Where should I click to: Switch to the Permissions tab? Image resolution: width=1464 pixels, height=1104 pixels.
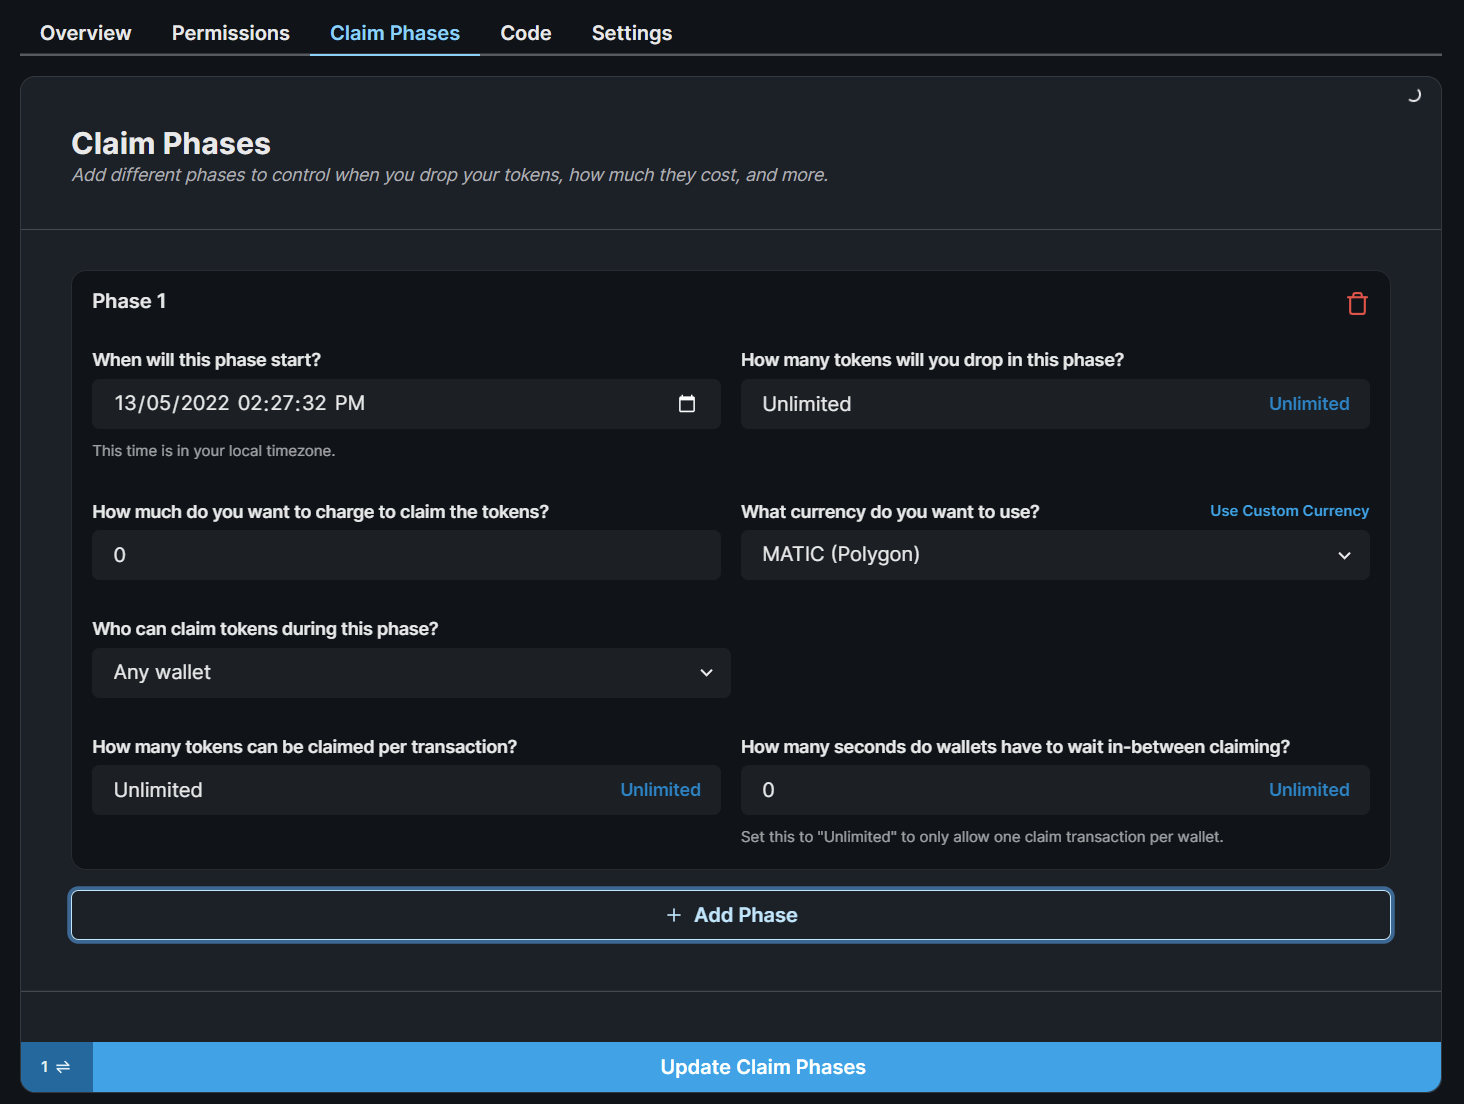pyautogui.click(x=230, y=33)
